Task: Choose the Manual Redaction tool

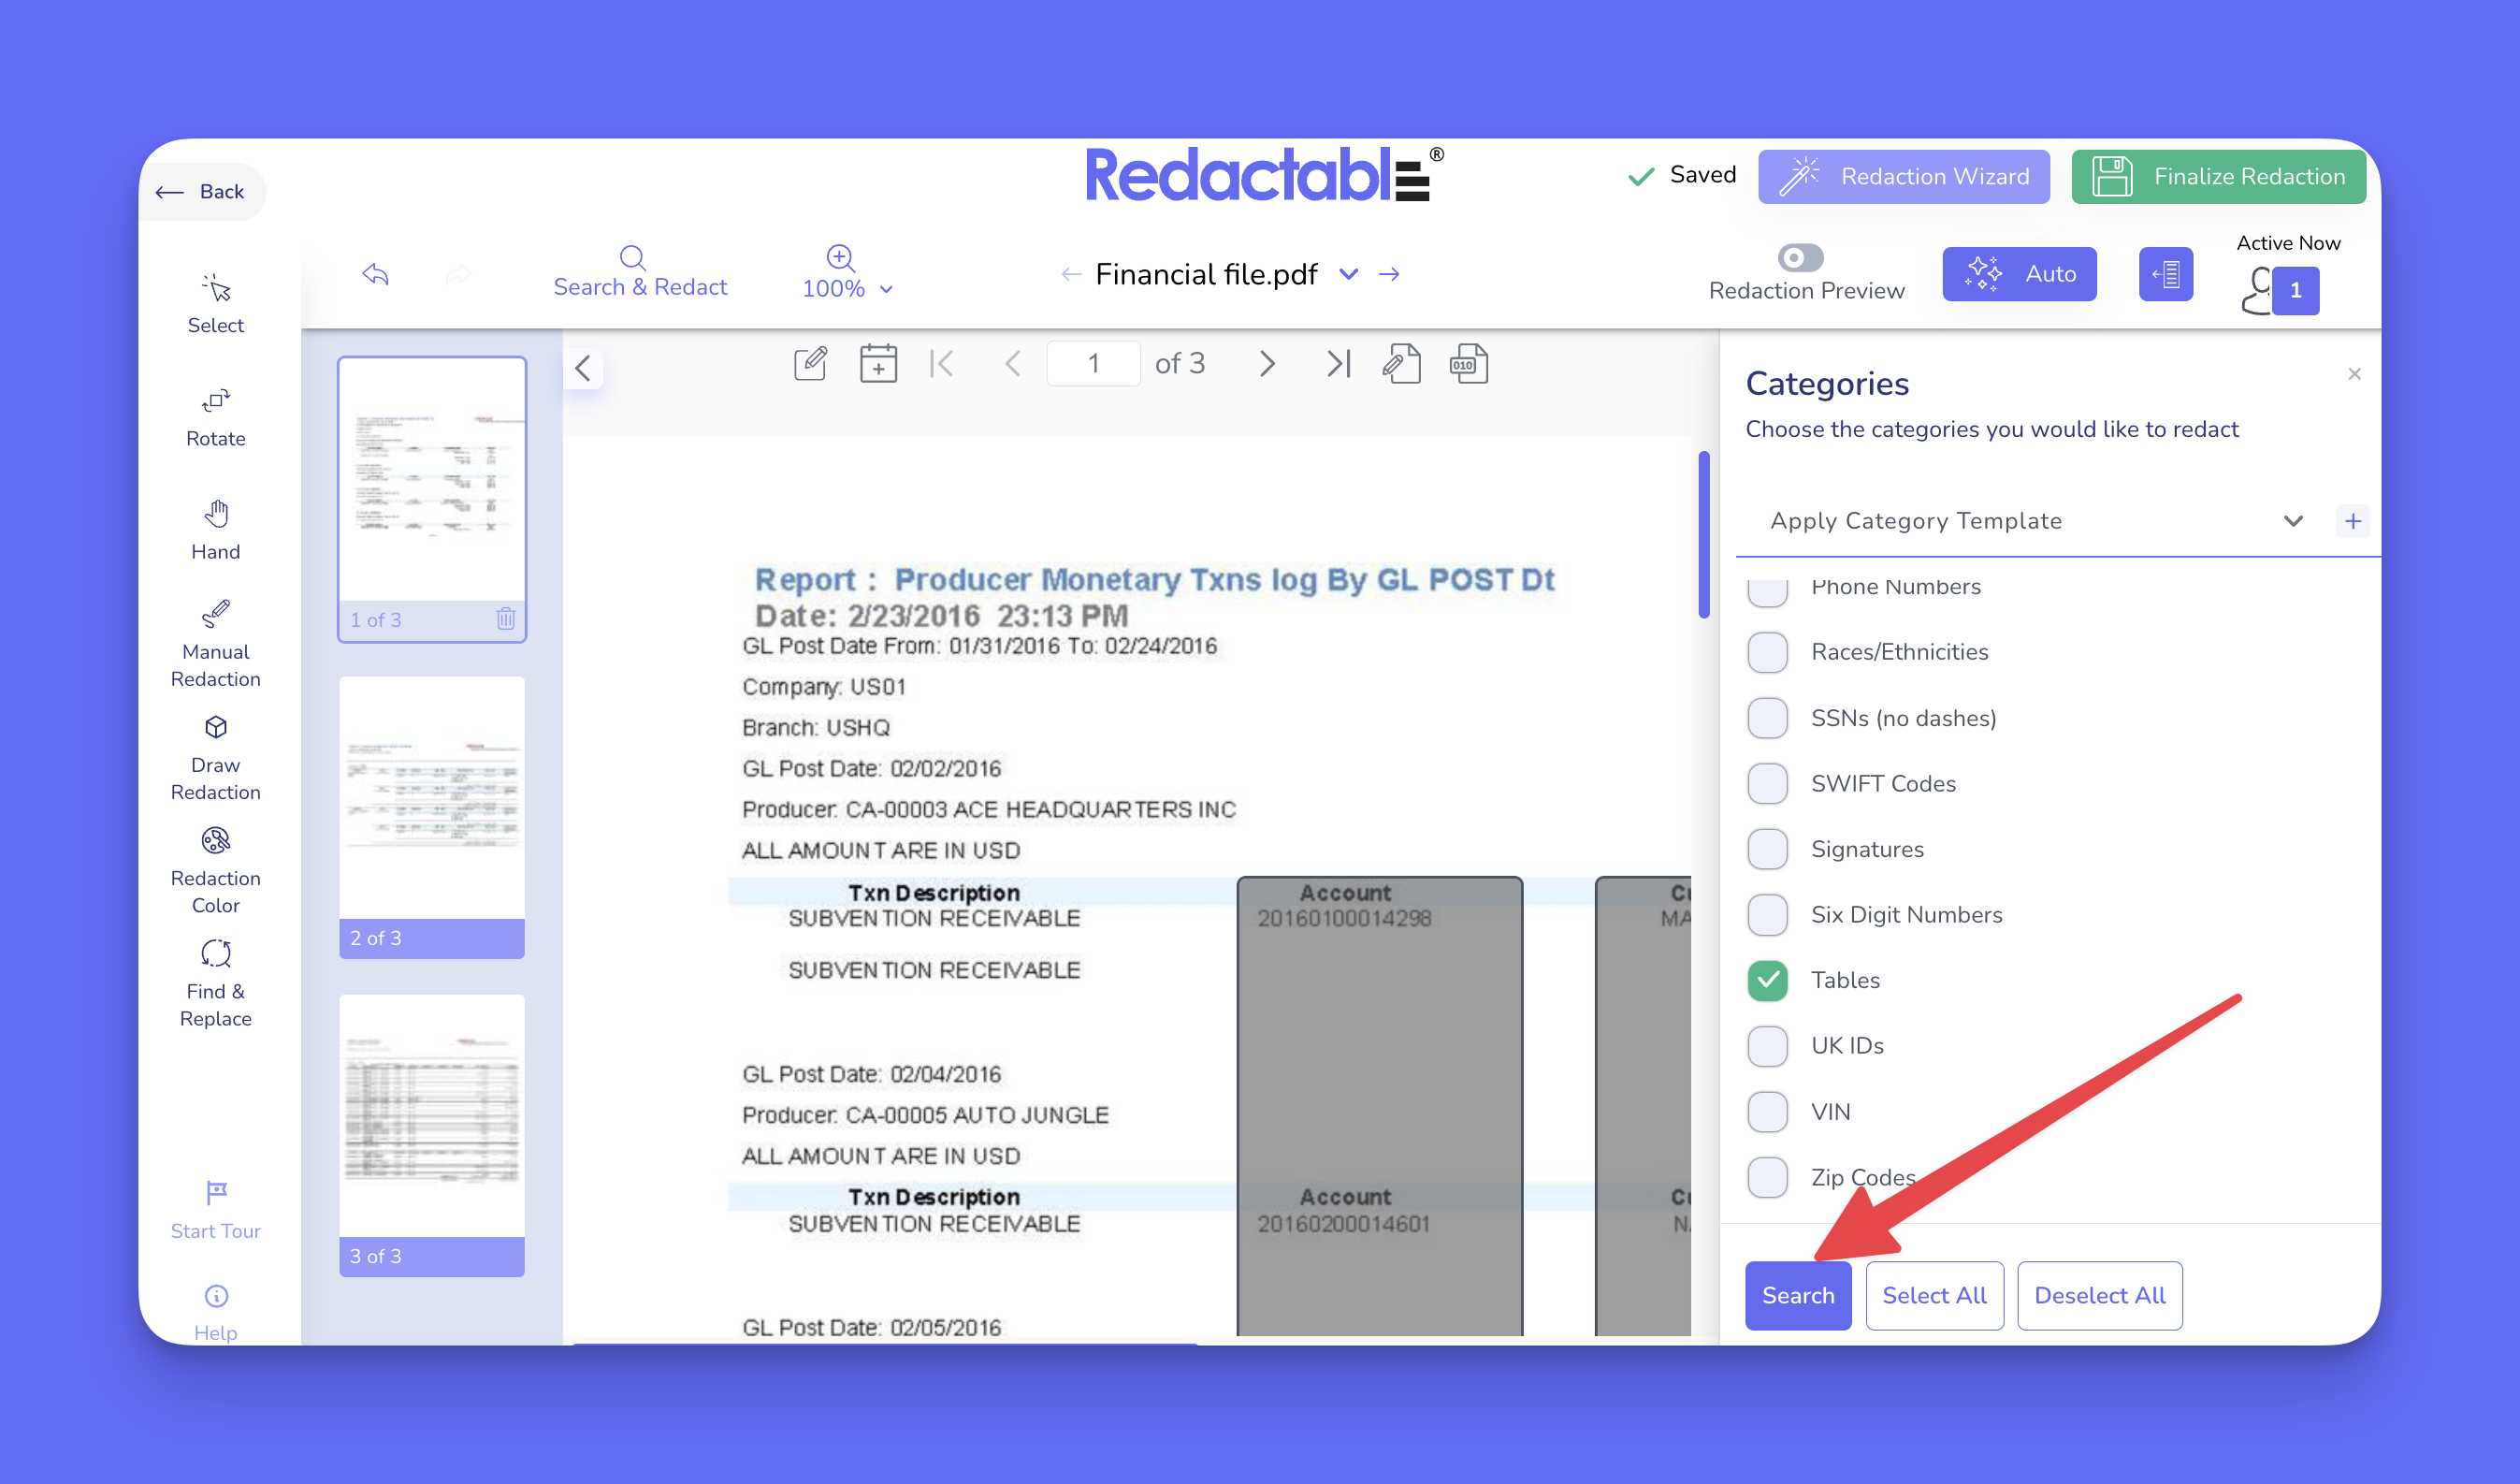Action: 215,642
